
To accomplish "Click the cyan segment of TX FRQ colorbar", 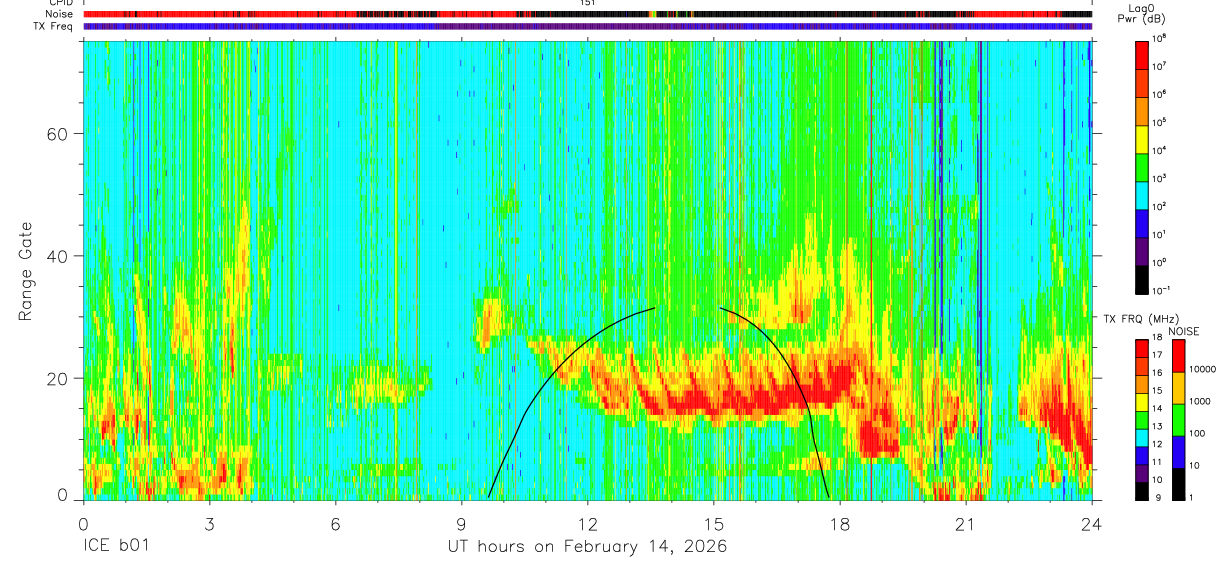I will [1141, 437].
